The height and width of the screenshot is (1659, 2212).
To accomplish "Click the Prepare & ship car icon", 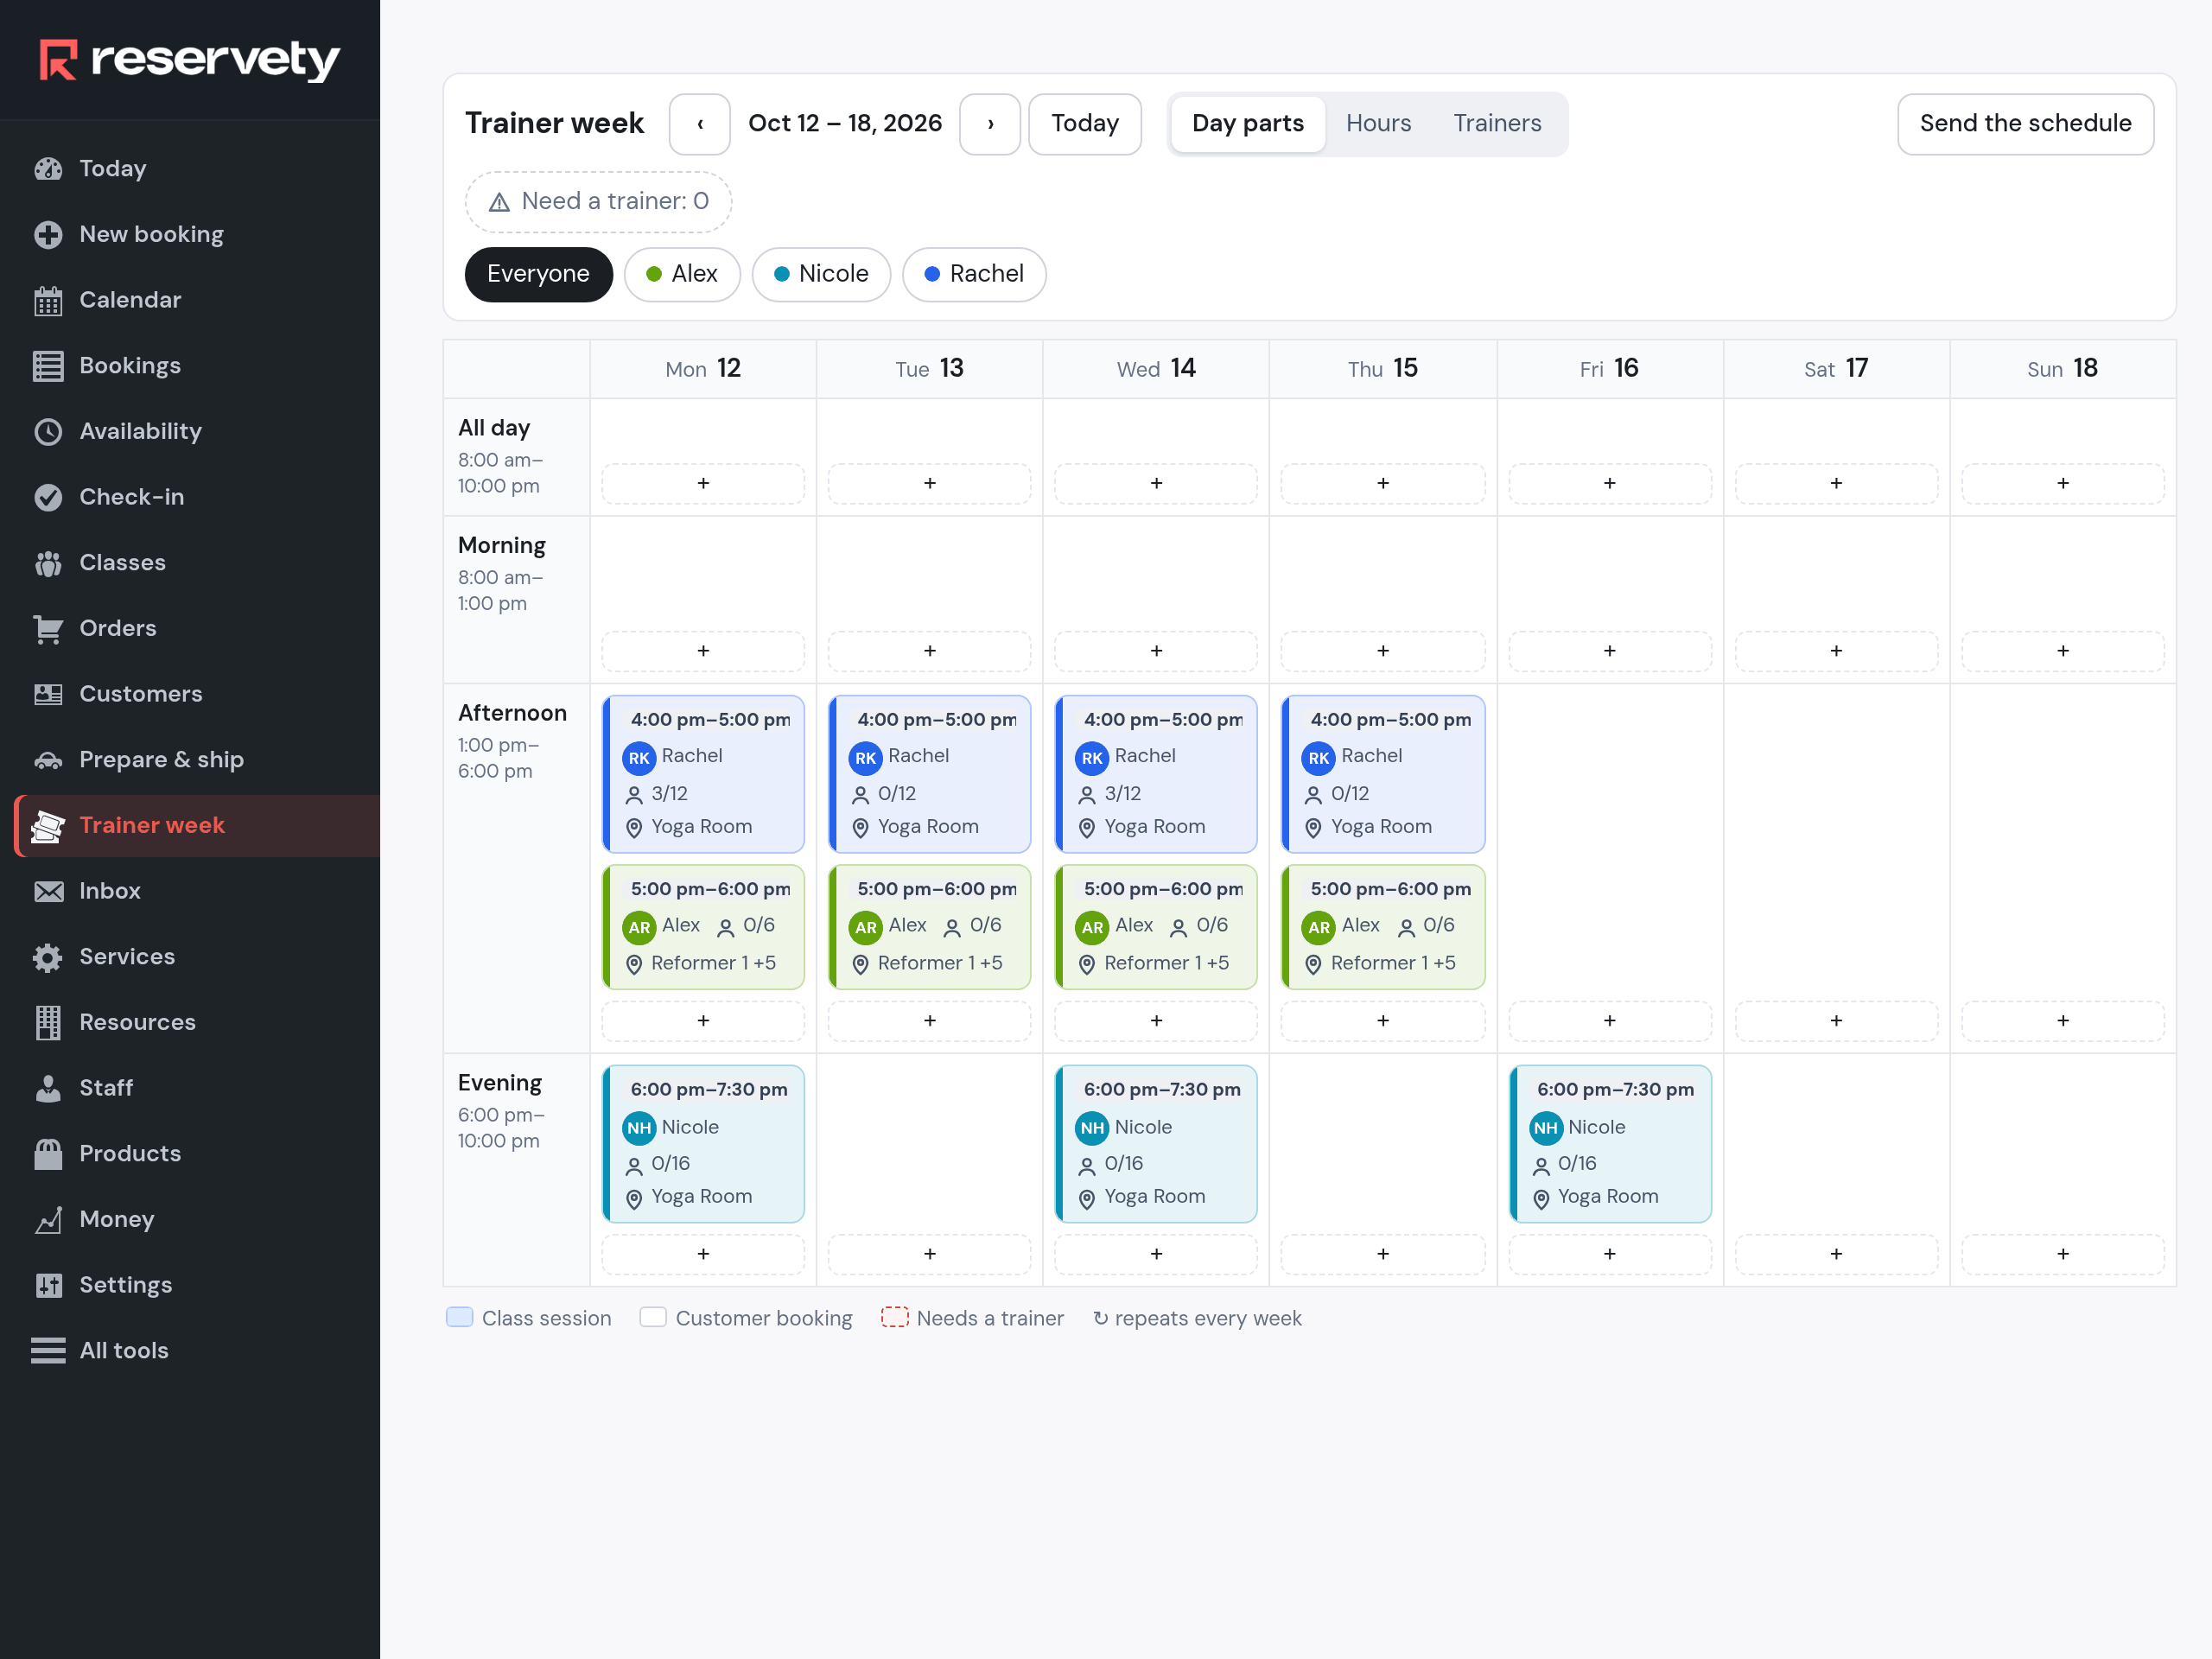I will point(48,760).
